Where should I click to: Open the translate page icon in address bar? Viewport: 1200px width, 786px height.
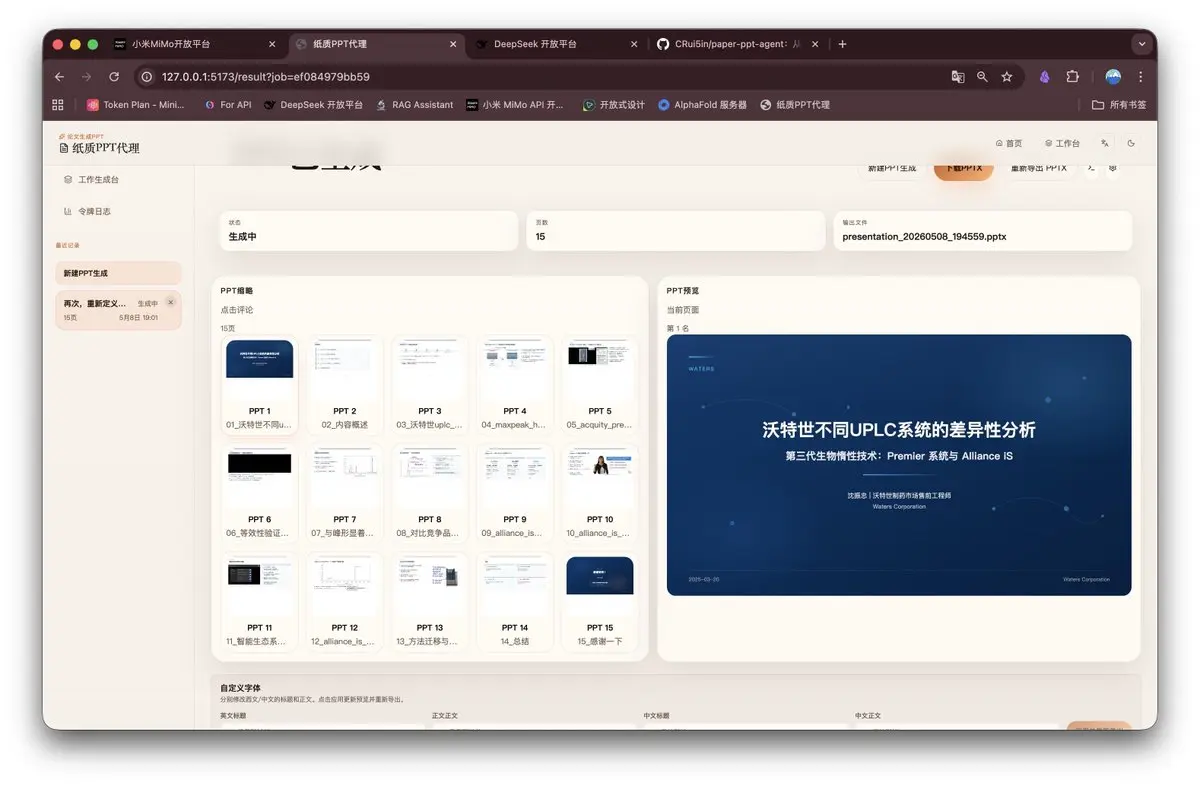957,76
